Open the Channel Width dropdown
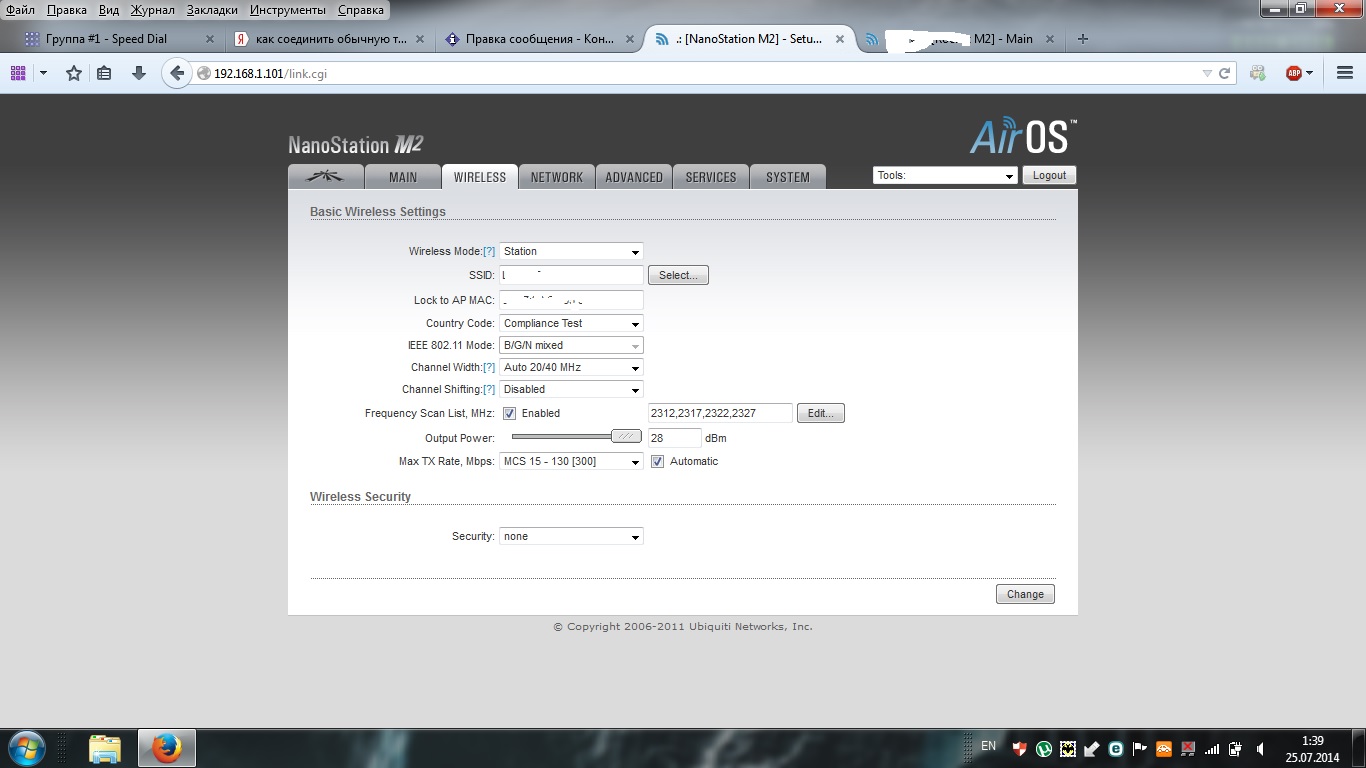This screenshot has width=1366, height=768. (571, 368)
